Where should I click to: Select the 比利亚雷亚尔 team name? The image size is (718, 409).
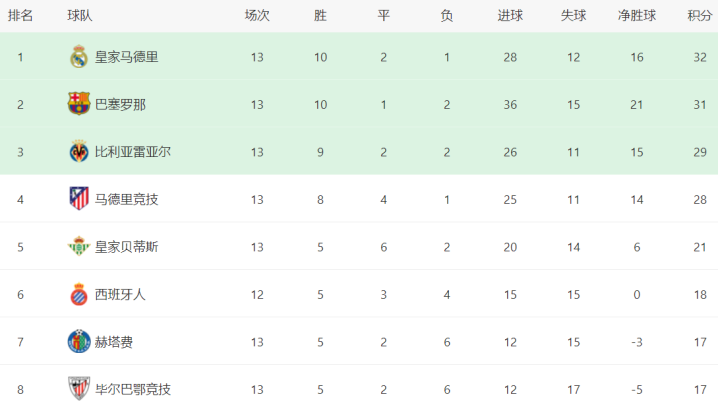(x=132, y=152)
